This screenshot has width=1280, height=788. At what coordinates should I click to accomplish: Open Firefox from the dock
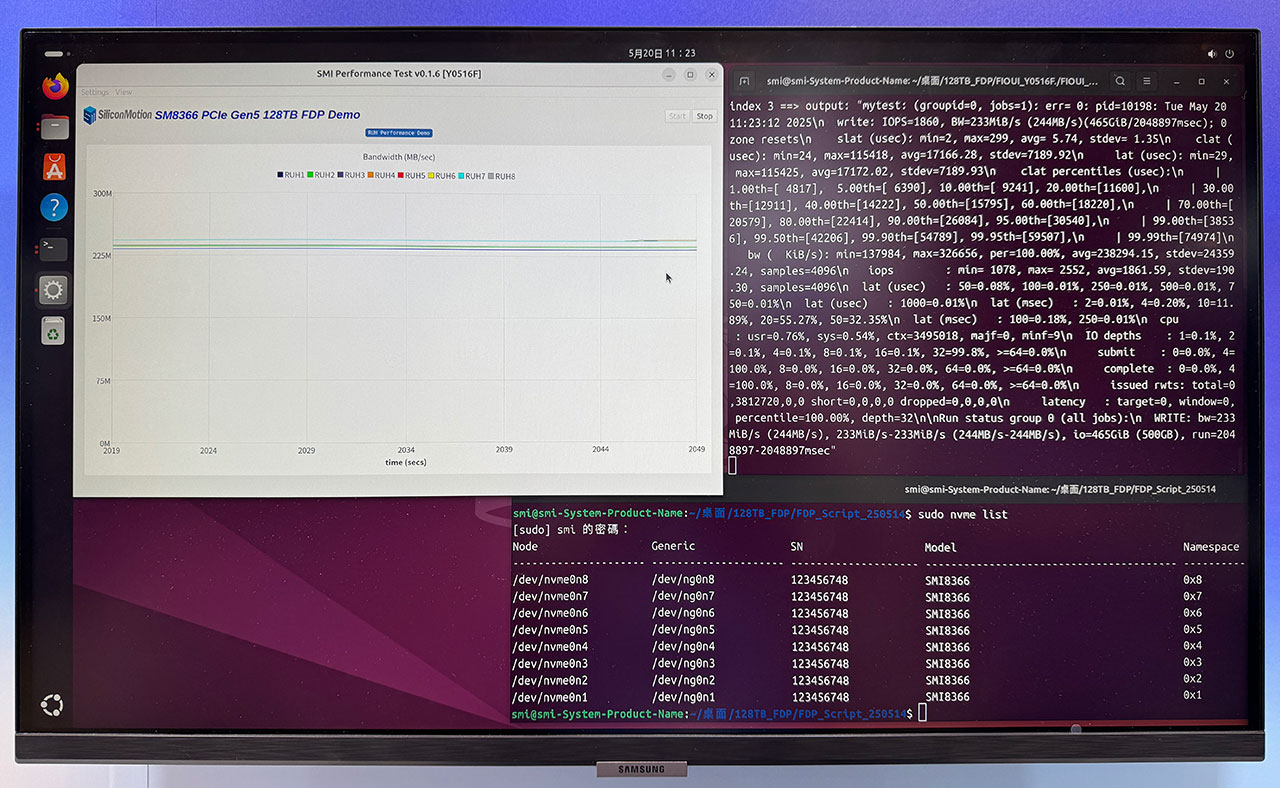click(x=55, y=86)
